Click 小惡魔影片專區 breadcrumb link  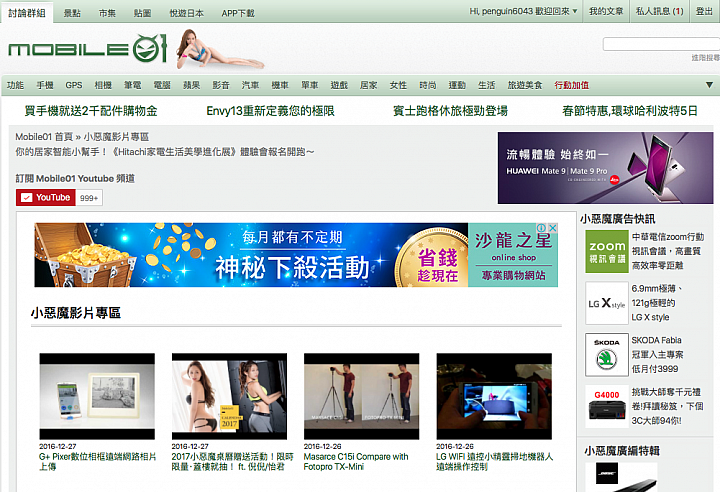pyautogui.click(x=116, y=137)
